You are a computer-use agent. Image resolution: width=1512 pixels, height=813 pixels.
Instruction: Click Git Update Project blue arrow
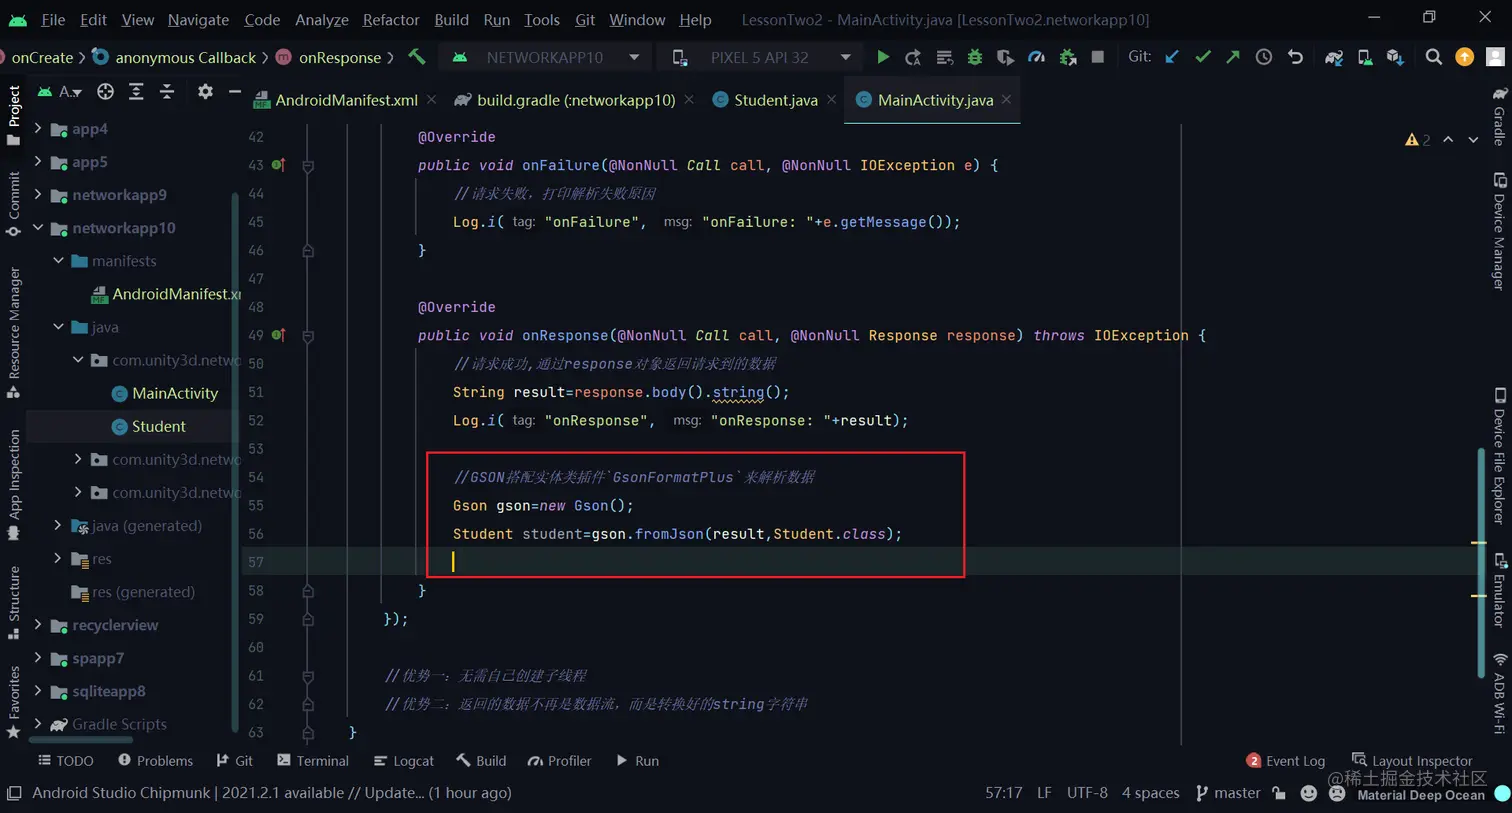point(1172,57)
